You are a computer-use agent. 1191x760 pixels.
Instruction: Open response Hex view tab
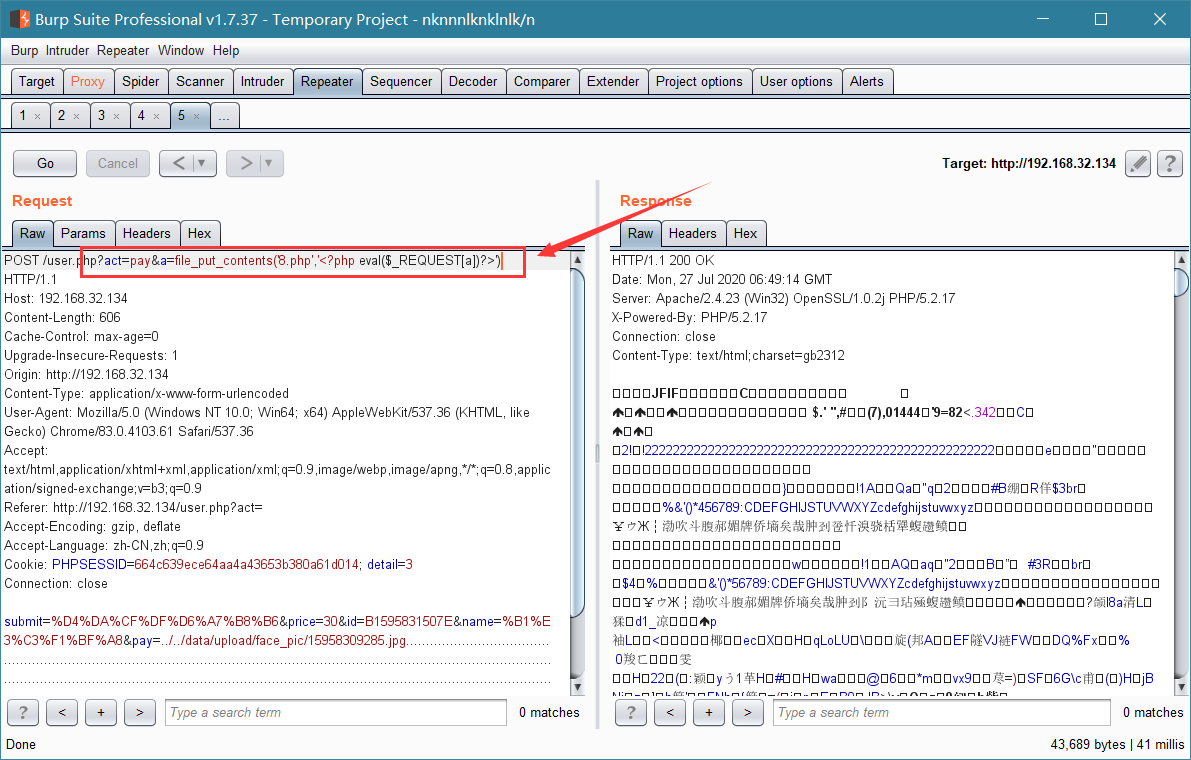pyautogui.click(x=745, y=233)
